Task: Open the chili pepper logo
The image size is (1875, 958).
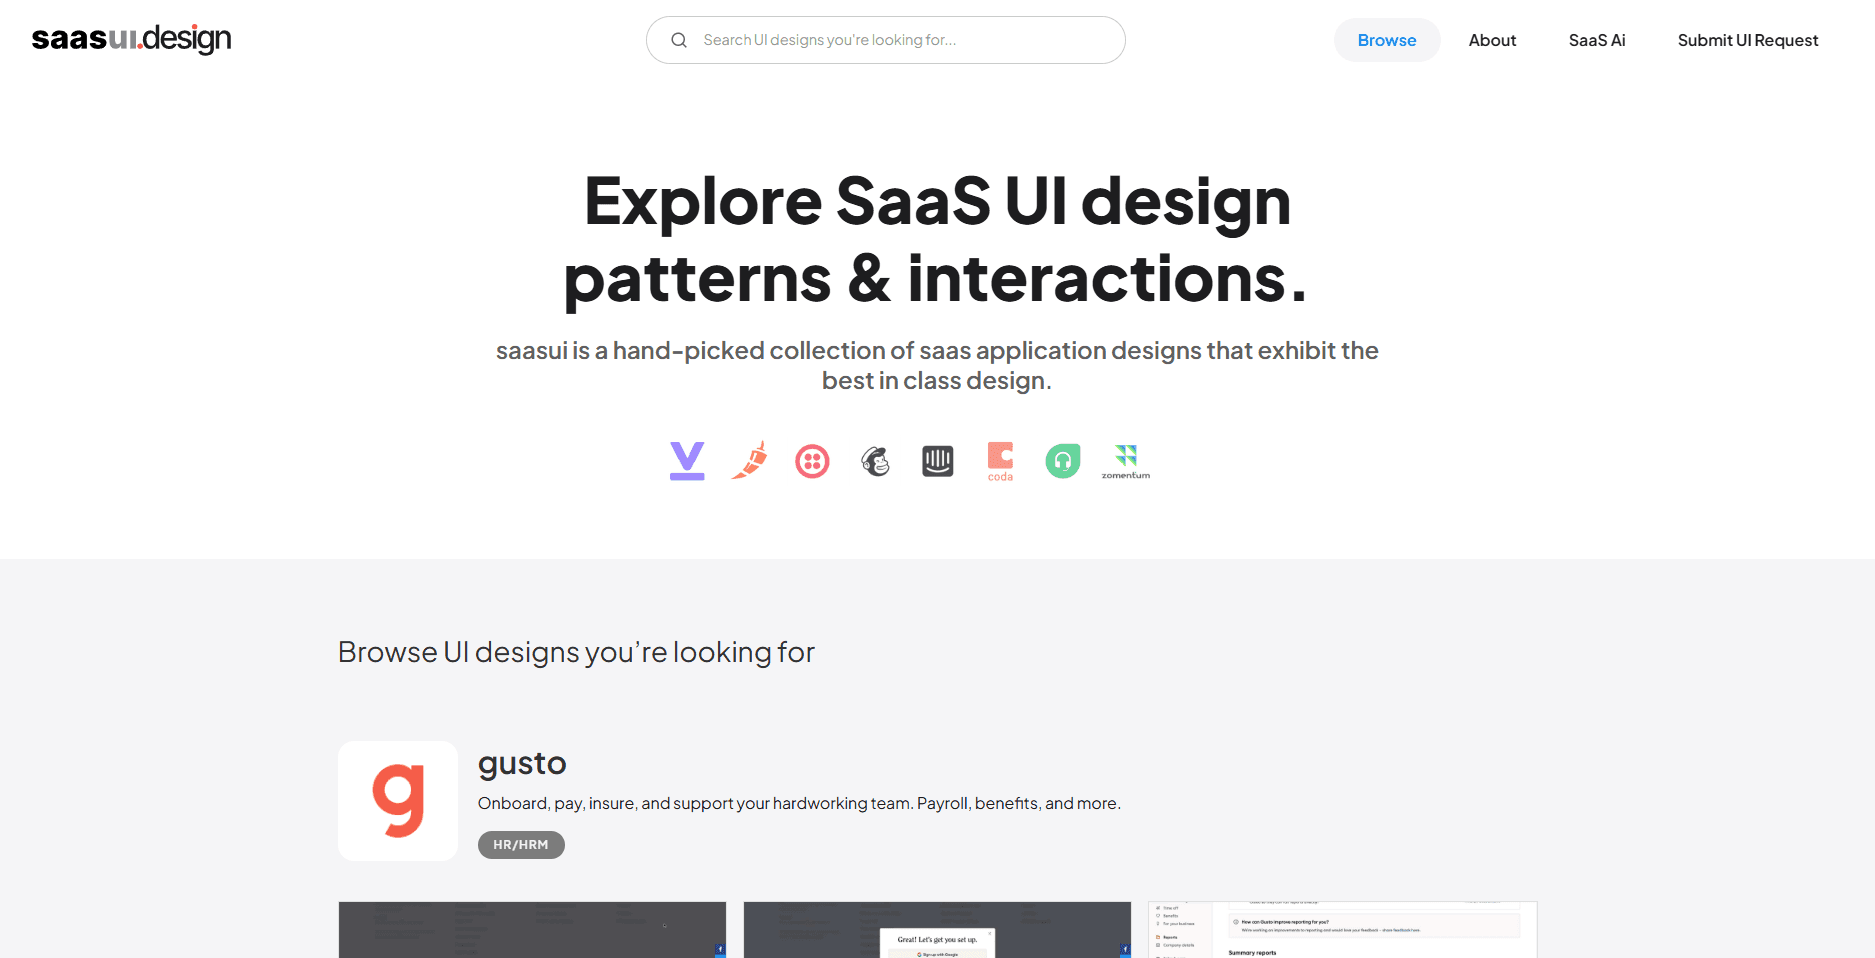Action: coord(750,461)
